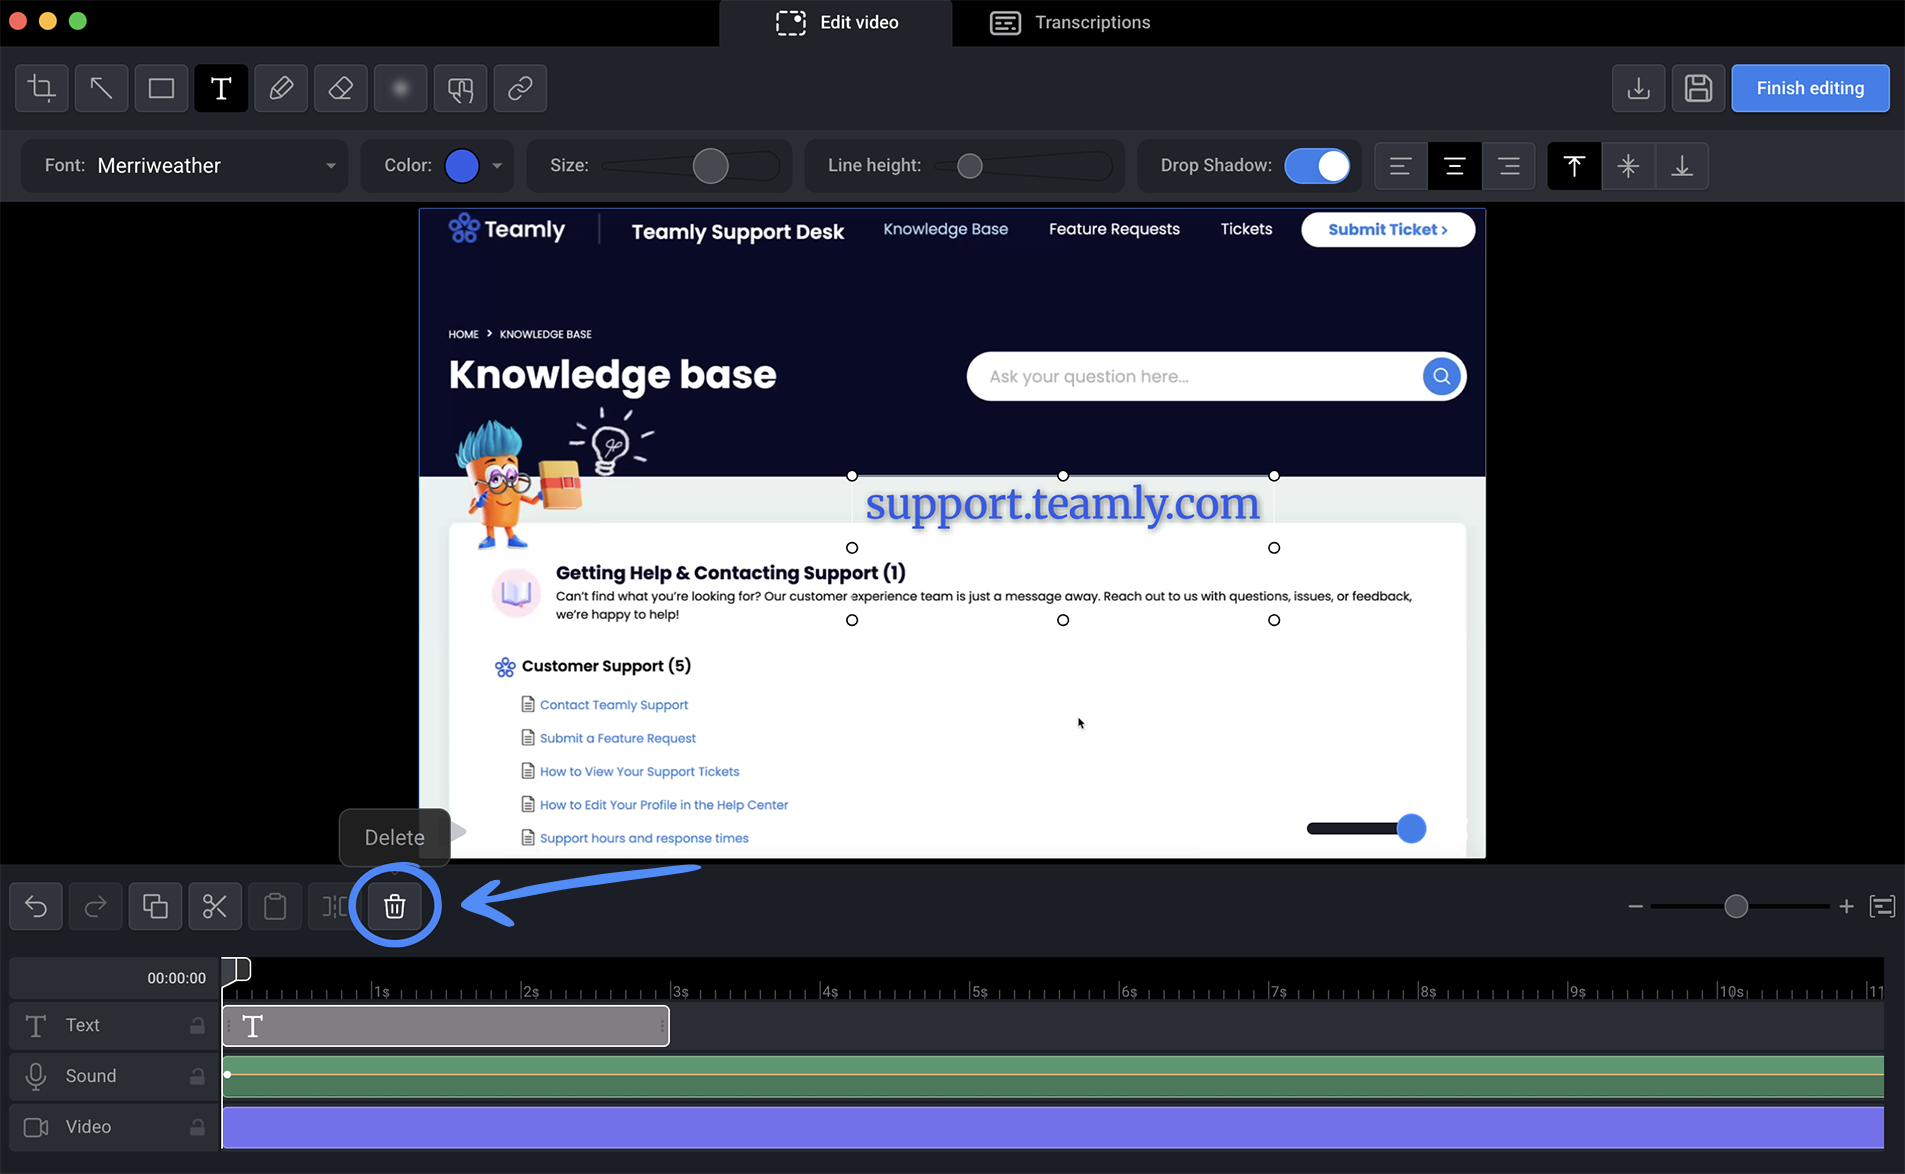Click the blue text color swatch
Image resolution: width=1905 pixels, height=1174 pixels.
462,166
